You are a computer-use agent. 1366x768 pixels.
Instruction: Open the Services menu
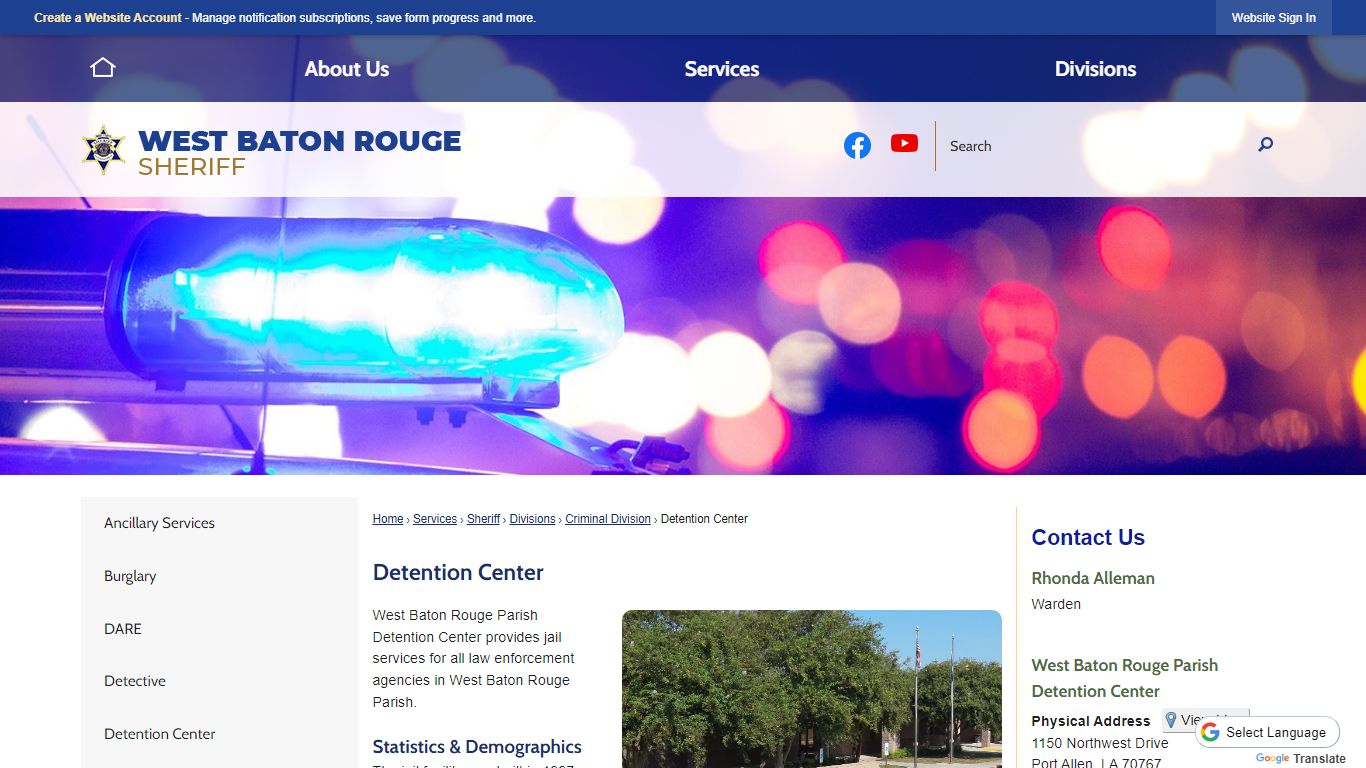721,69
